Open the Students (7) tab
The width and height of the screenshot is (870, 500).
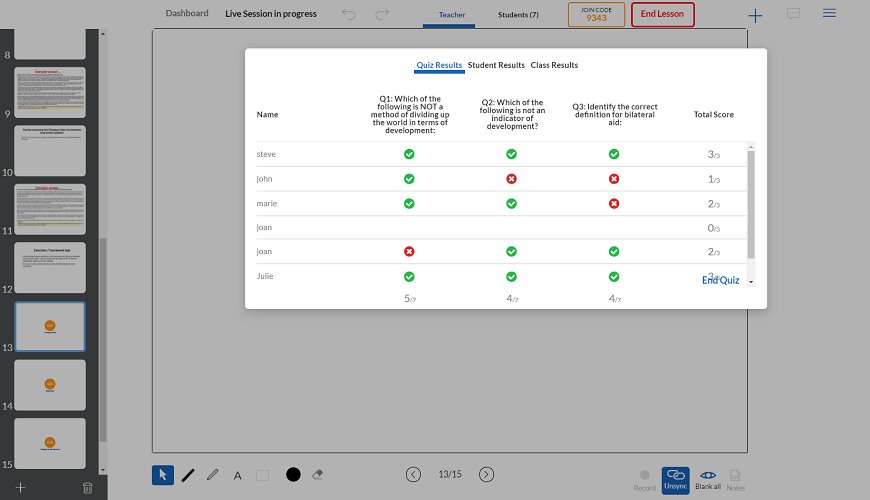pos(518,15)
